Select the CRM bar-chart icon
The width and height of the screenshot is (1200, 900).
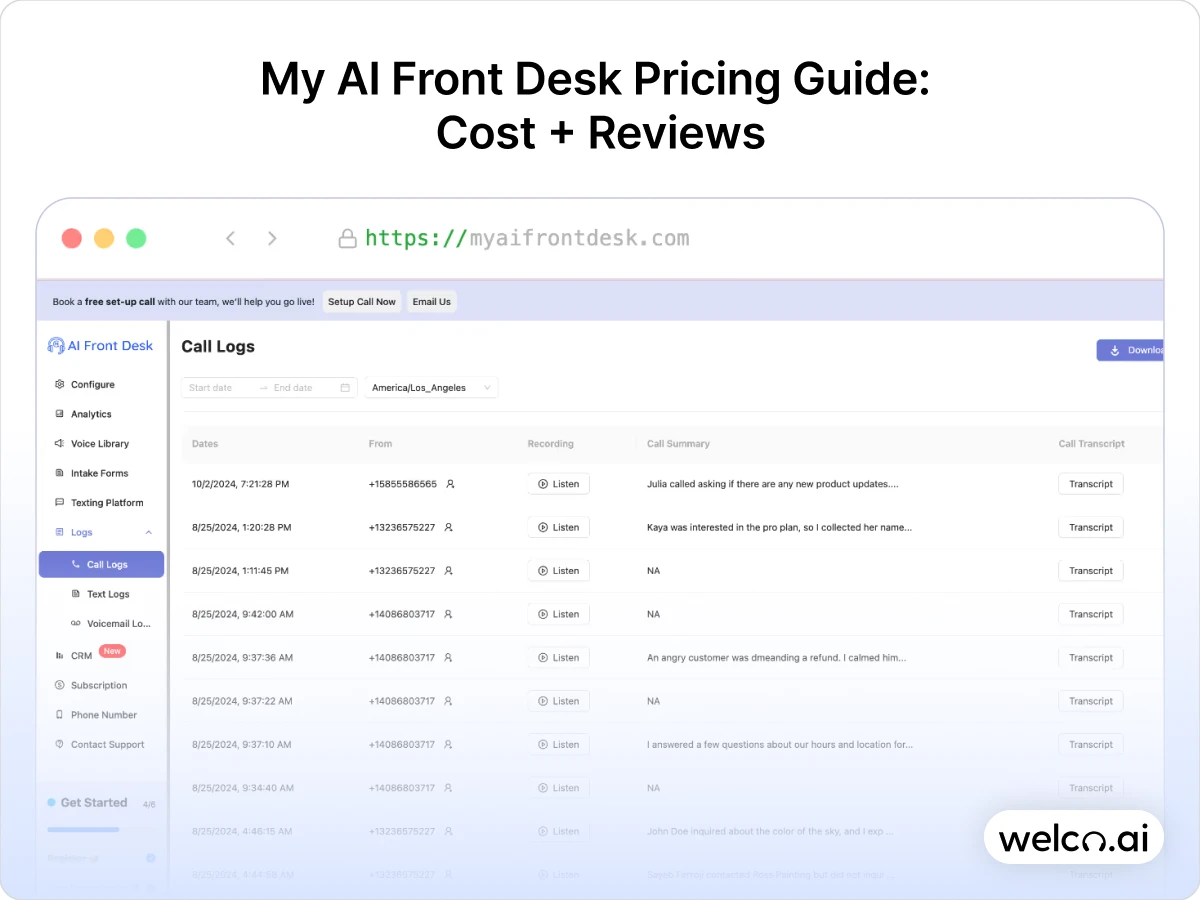tap(61, 654)
